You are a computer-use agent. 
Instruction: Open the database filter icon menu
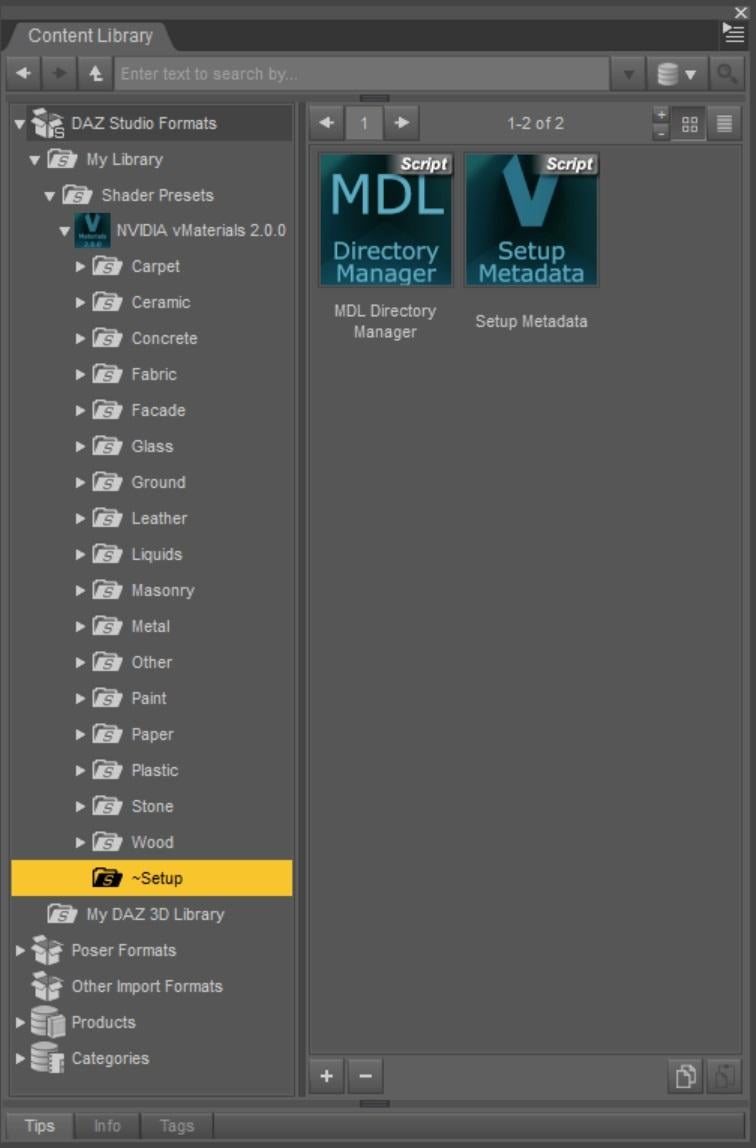point(676,74)
